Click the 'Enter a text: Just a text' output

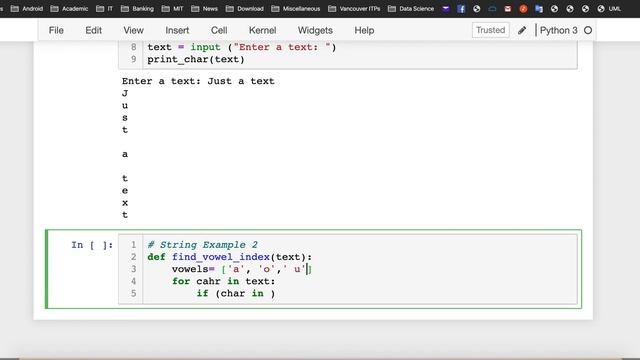click(198, 81)
